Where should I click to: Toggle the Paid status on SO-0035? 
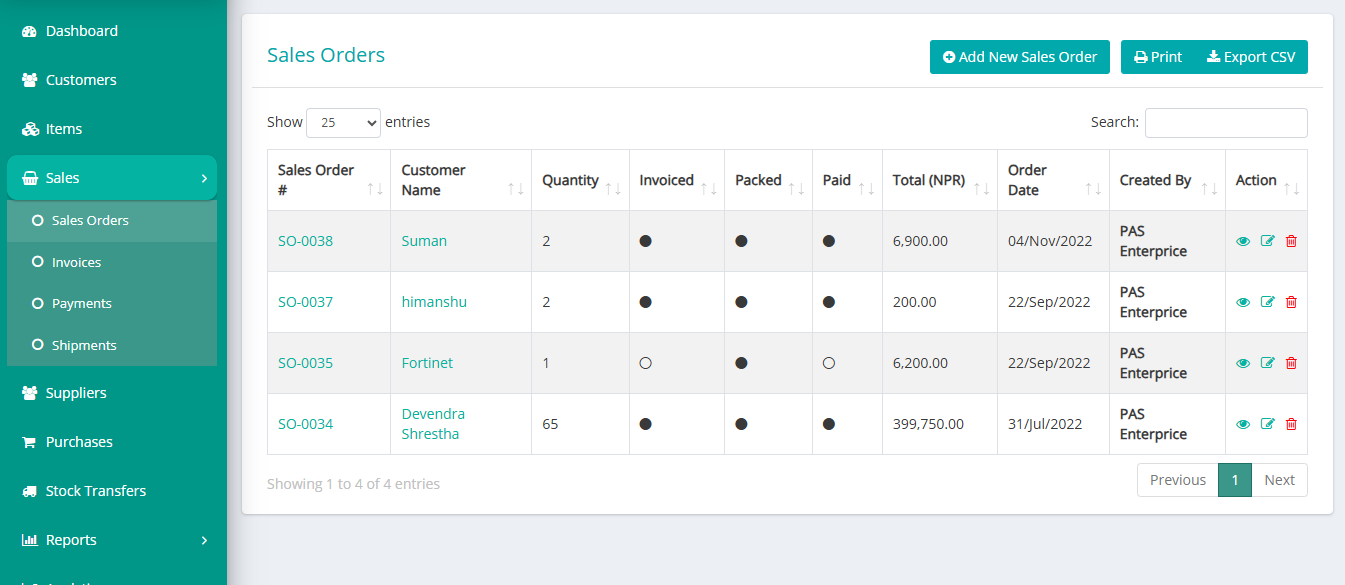829,362
